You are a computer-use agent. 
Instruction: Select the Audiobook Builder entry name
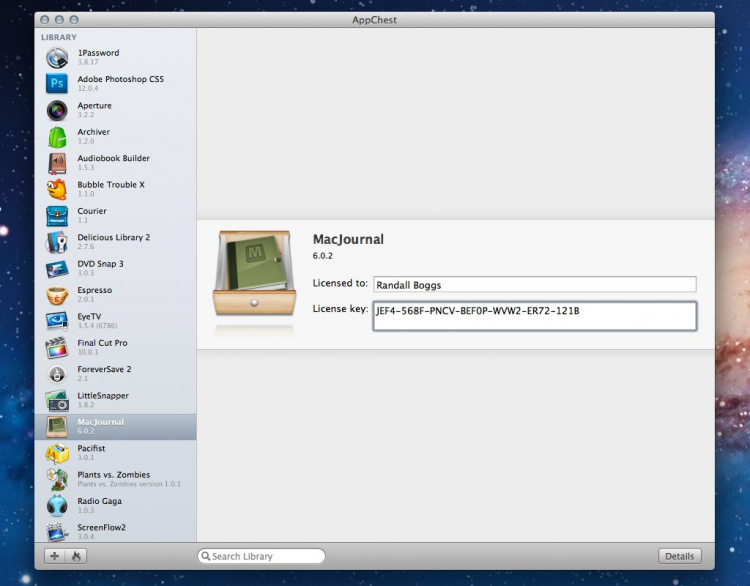[x=113, y=158]
